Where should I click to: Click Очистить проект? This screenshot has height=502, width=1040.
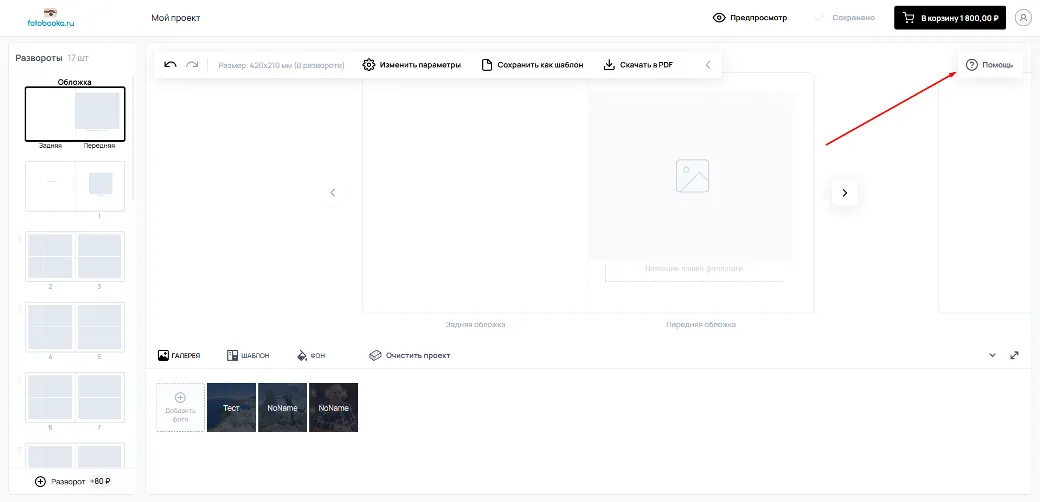click(409, 355)
